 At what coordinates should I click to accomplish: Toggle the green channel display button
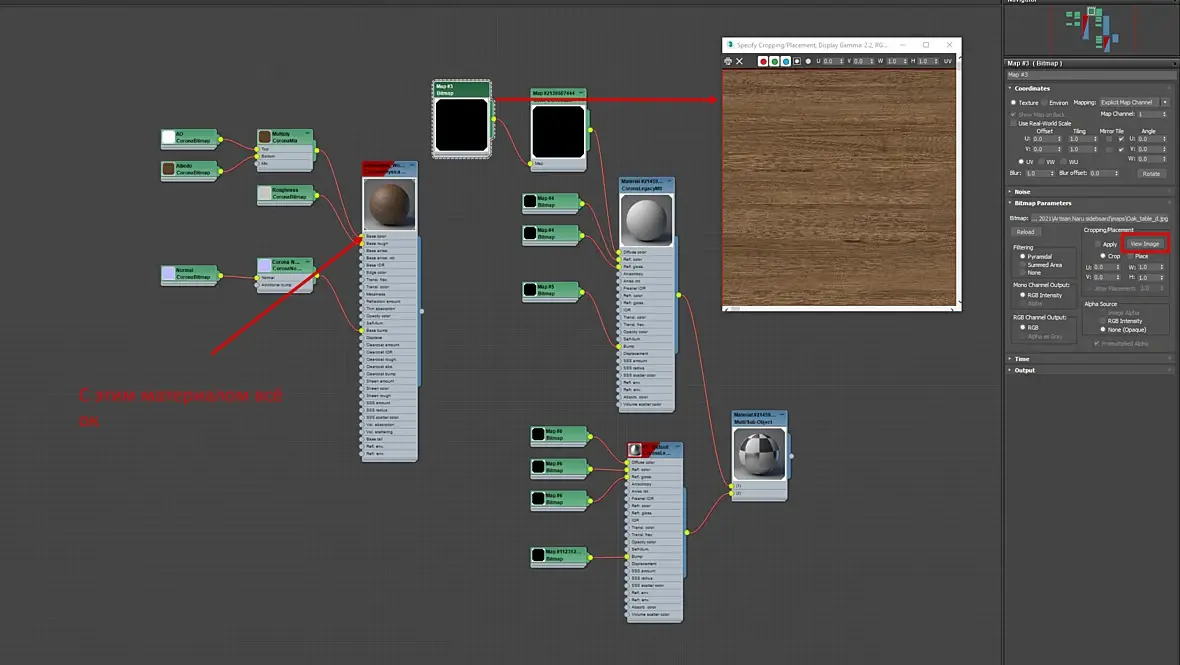coord(774,61)
